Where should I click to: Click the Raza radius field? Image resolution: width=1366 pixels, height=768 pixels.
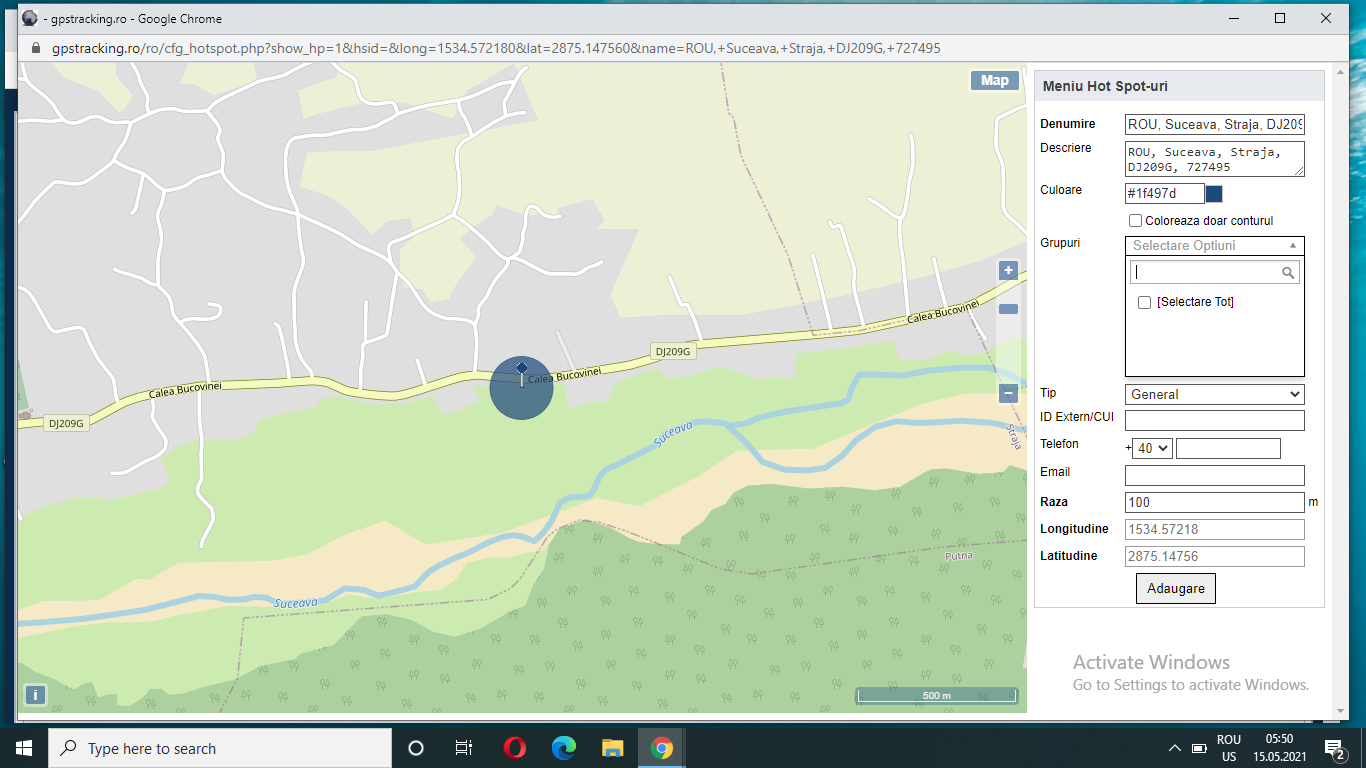pyautogui.click(x=1215, y=502)
